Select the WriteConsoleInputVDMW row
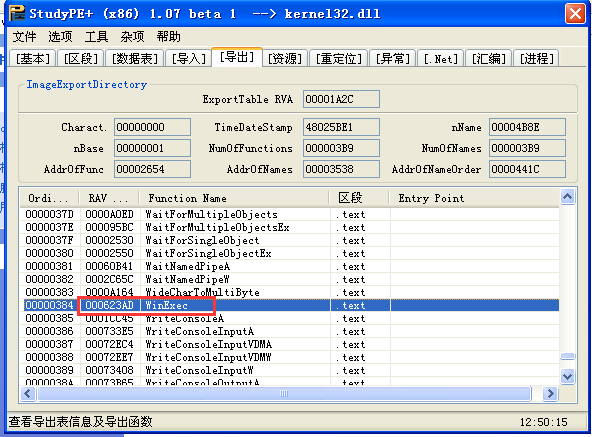This screenshot has width=592, height=437. pyautogui.click(x=290, y=357)
